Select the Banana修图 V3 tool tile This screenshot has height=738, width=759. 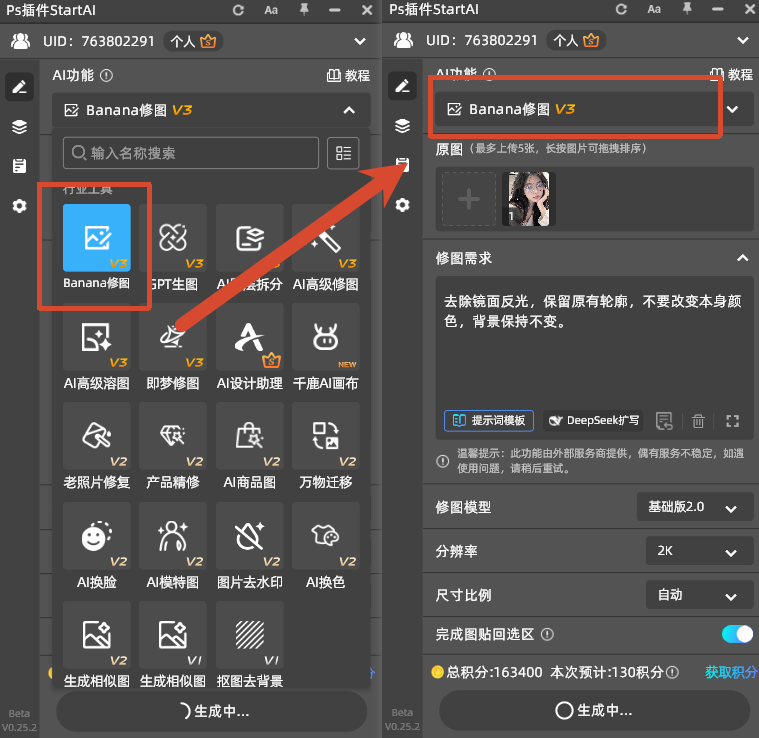pyautogui.click(x=97, y=238)
